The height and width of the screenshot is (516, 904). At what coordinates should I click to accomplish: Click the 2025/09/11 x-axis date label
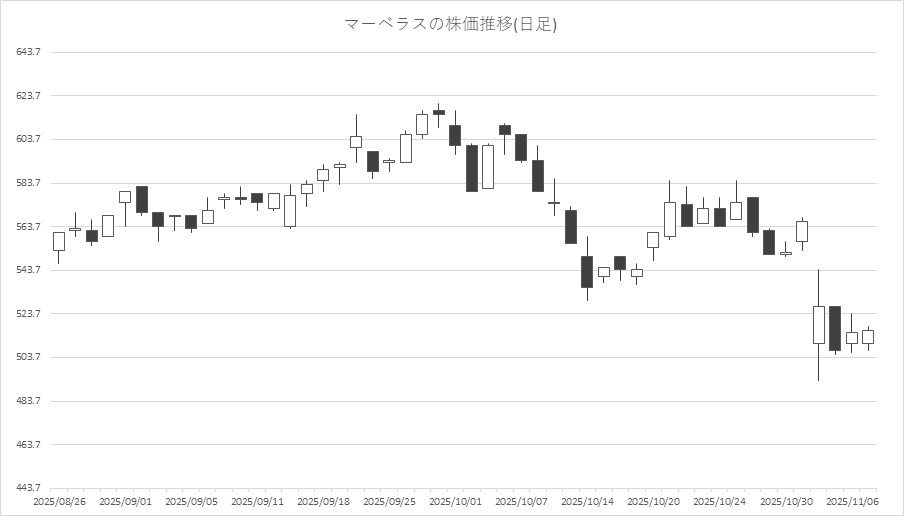point(257,501)
